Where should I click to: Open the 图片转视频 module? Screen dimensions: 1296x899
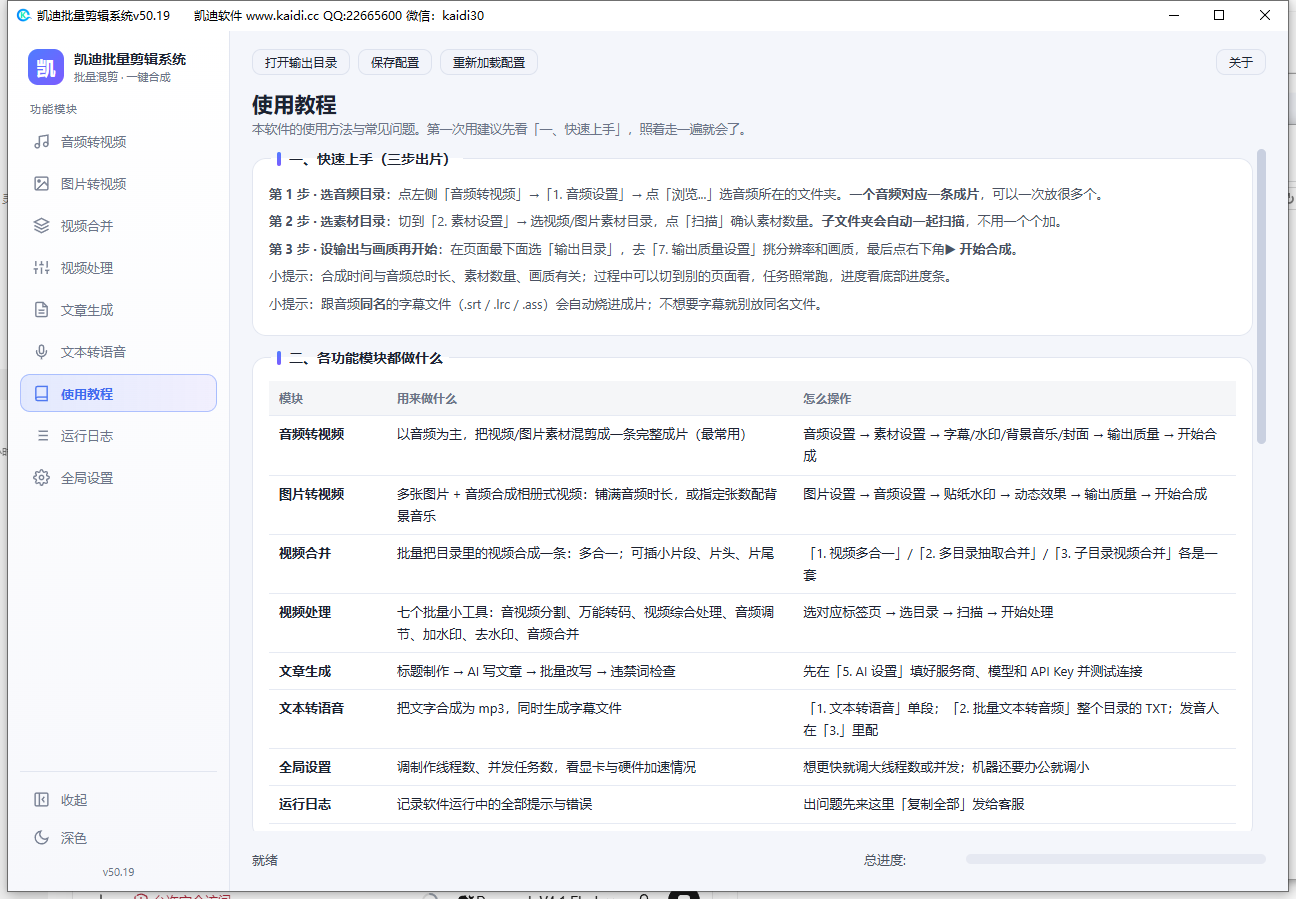(x=118, y=184)
